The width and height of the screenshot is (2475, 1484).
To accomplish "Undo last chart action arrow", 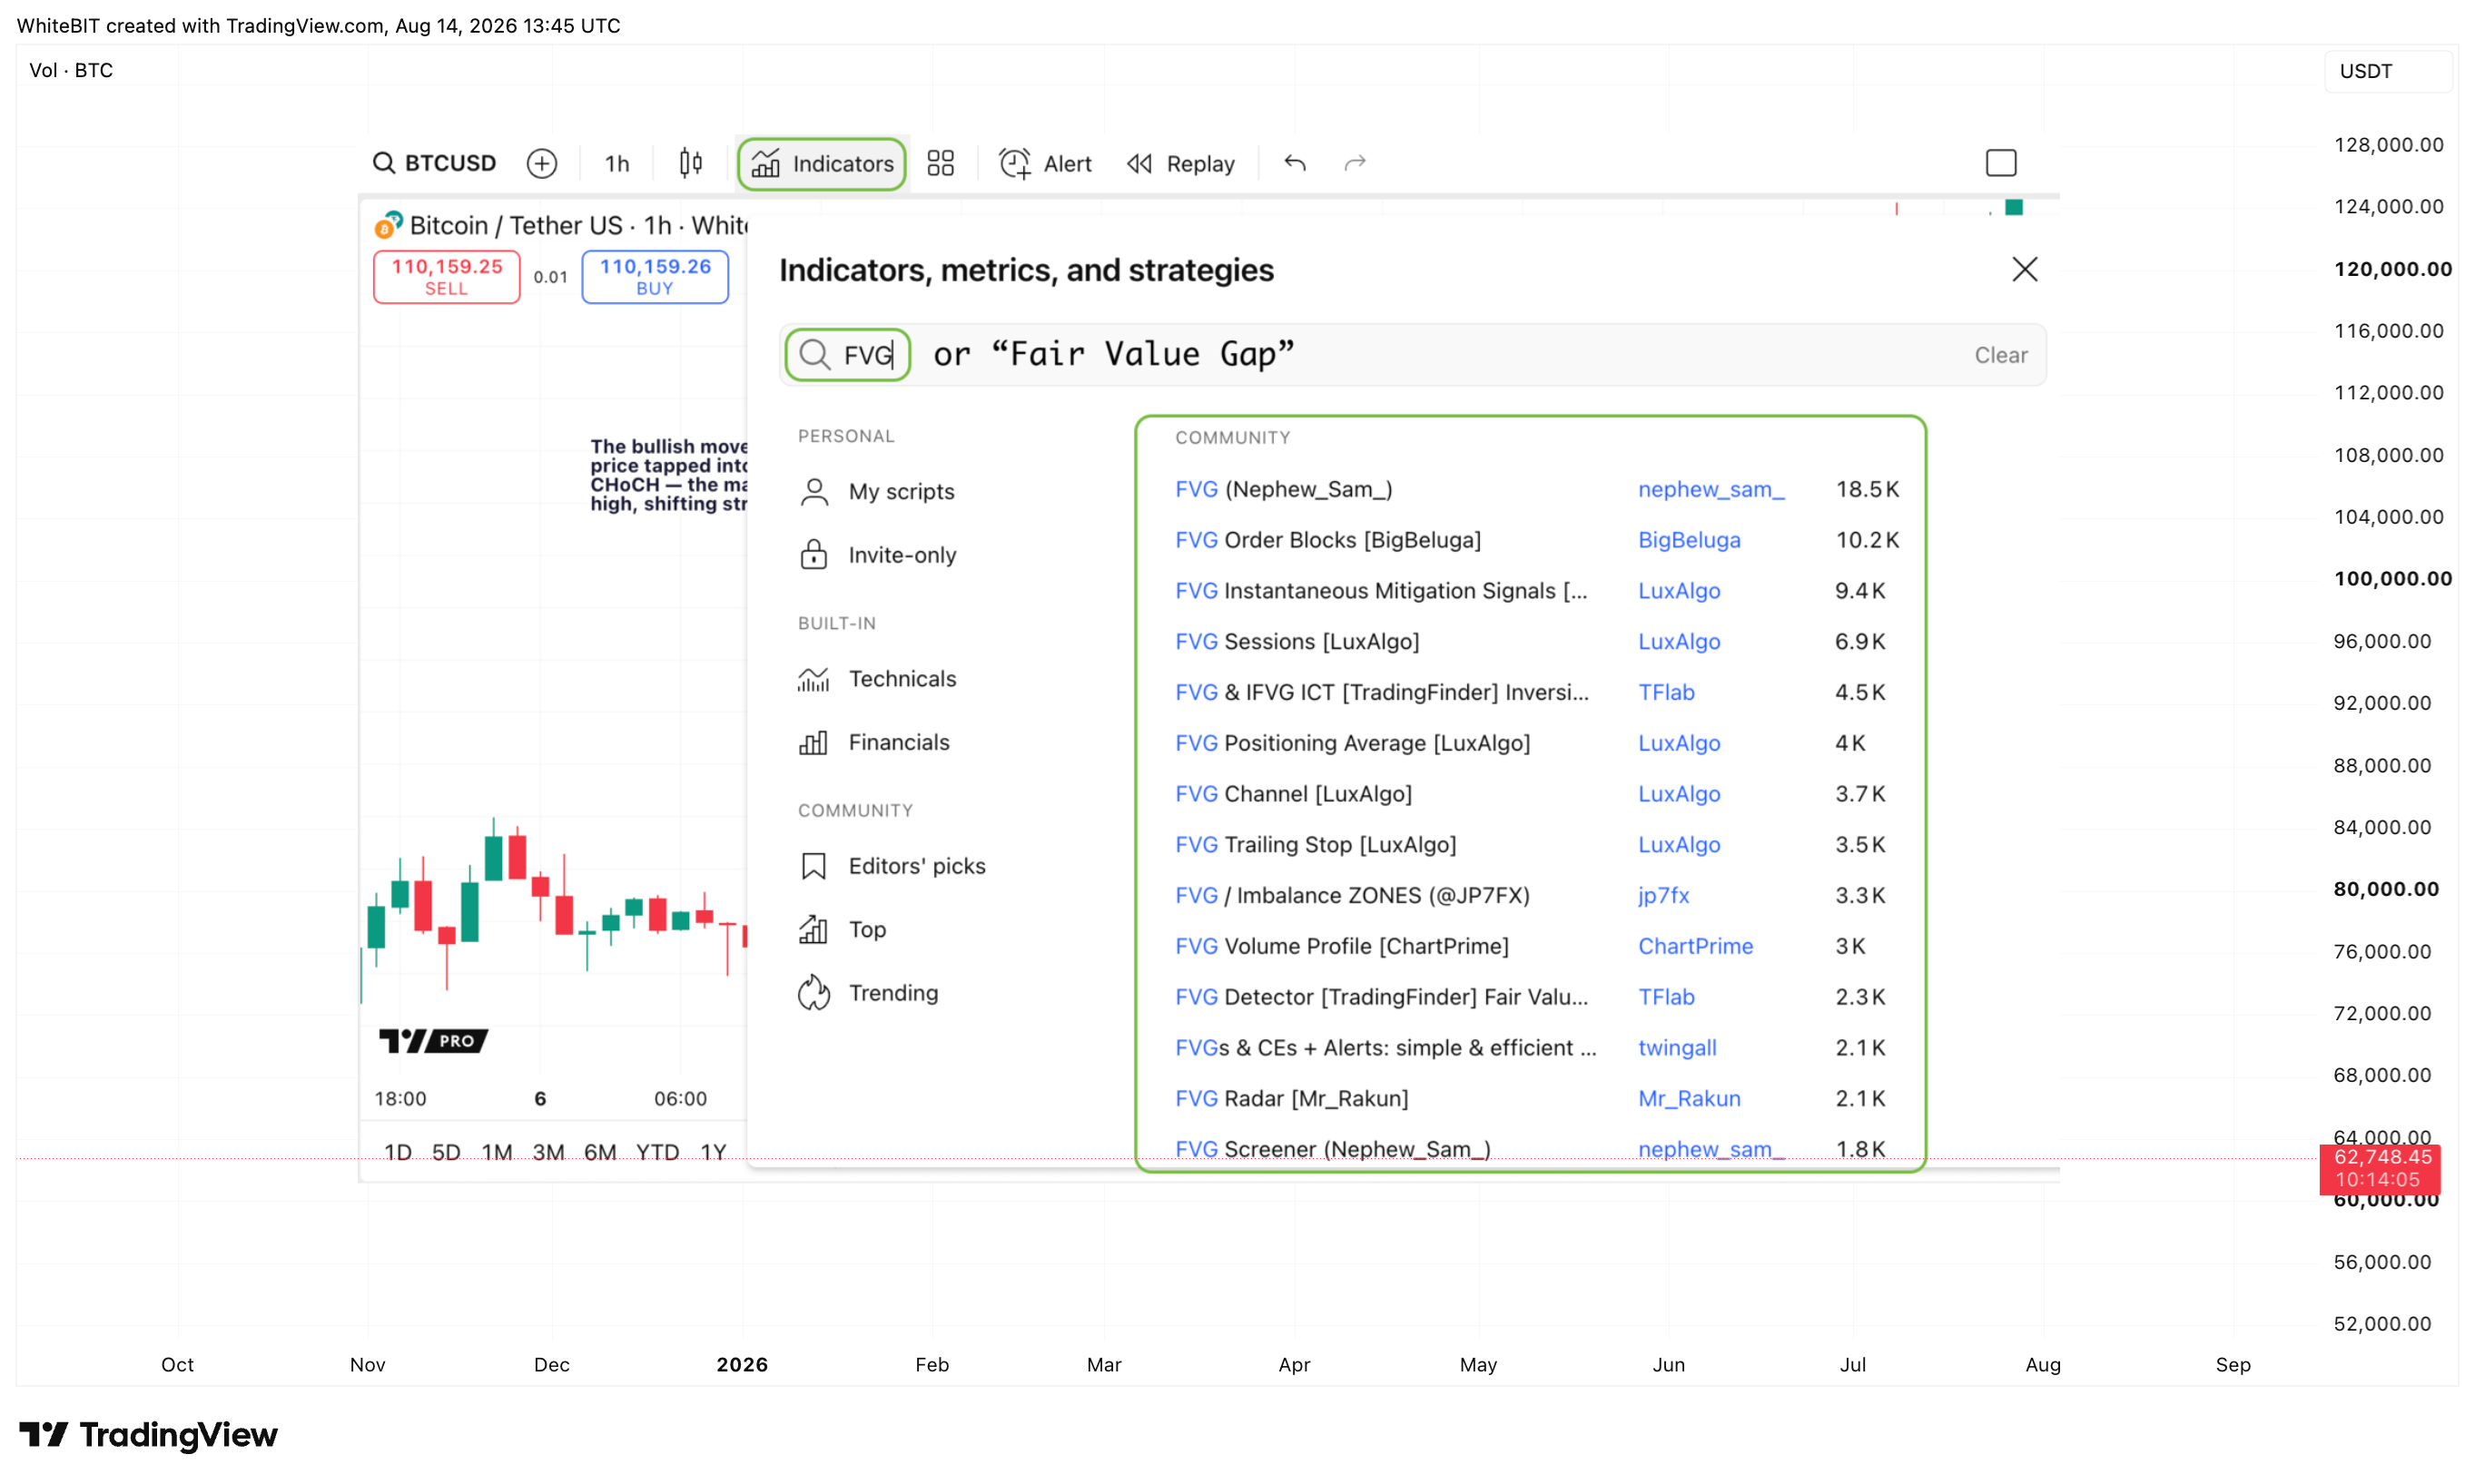I will [1295, 163].
